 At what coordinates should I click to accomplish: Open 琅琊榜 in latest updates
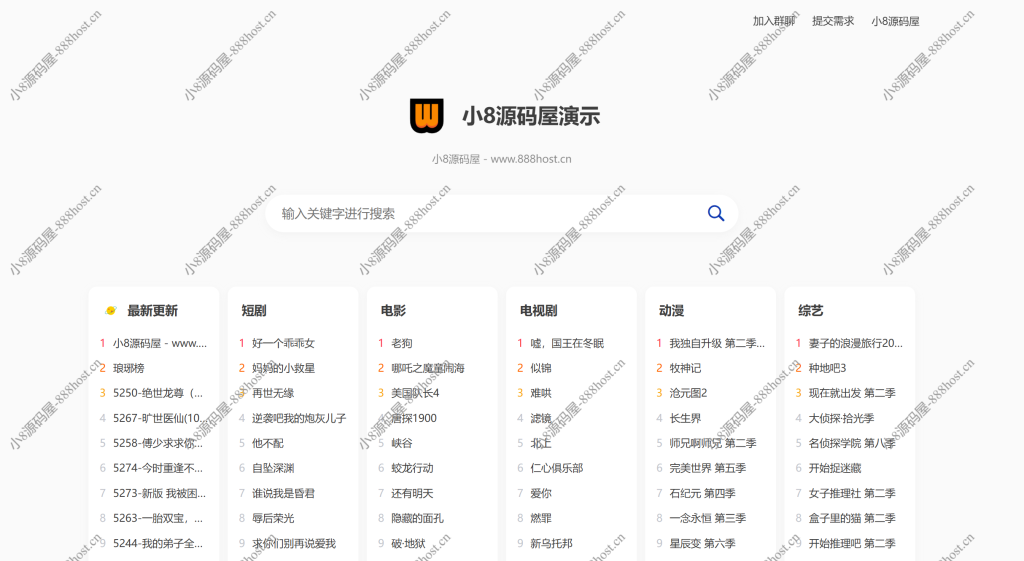(x=129, y=368)
